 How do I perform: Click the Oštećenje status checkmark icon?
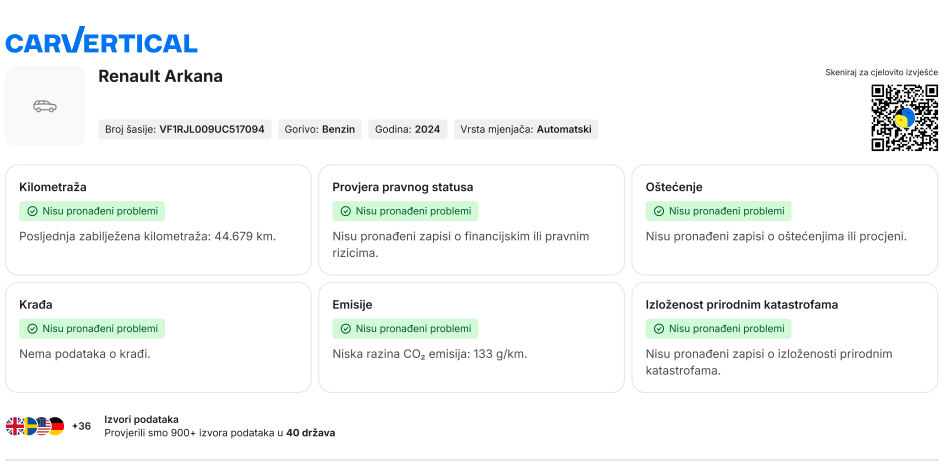click(x=658, y=211)
